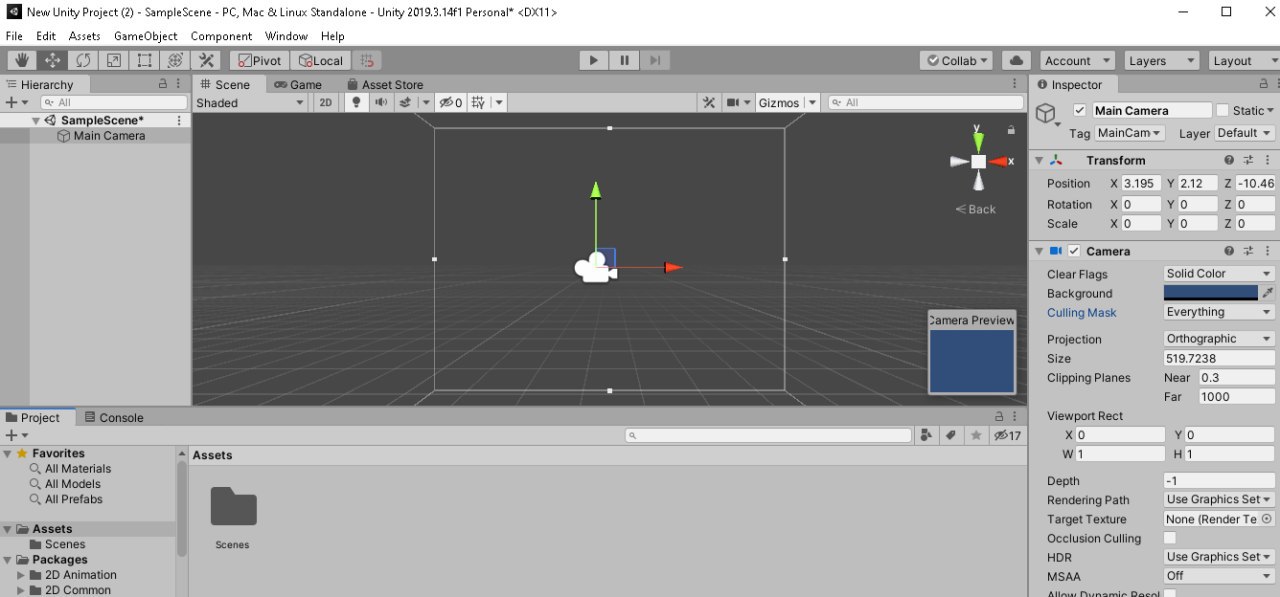The height and width of the screenshot is (597, 1280).
Task: Toggle the Pivot handle position button
Action: click(258, 61)
